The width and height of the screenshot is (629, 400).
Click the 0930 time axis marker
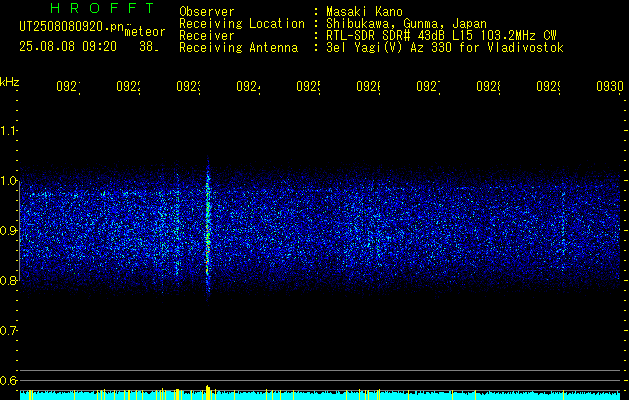610,87
